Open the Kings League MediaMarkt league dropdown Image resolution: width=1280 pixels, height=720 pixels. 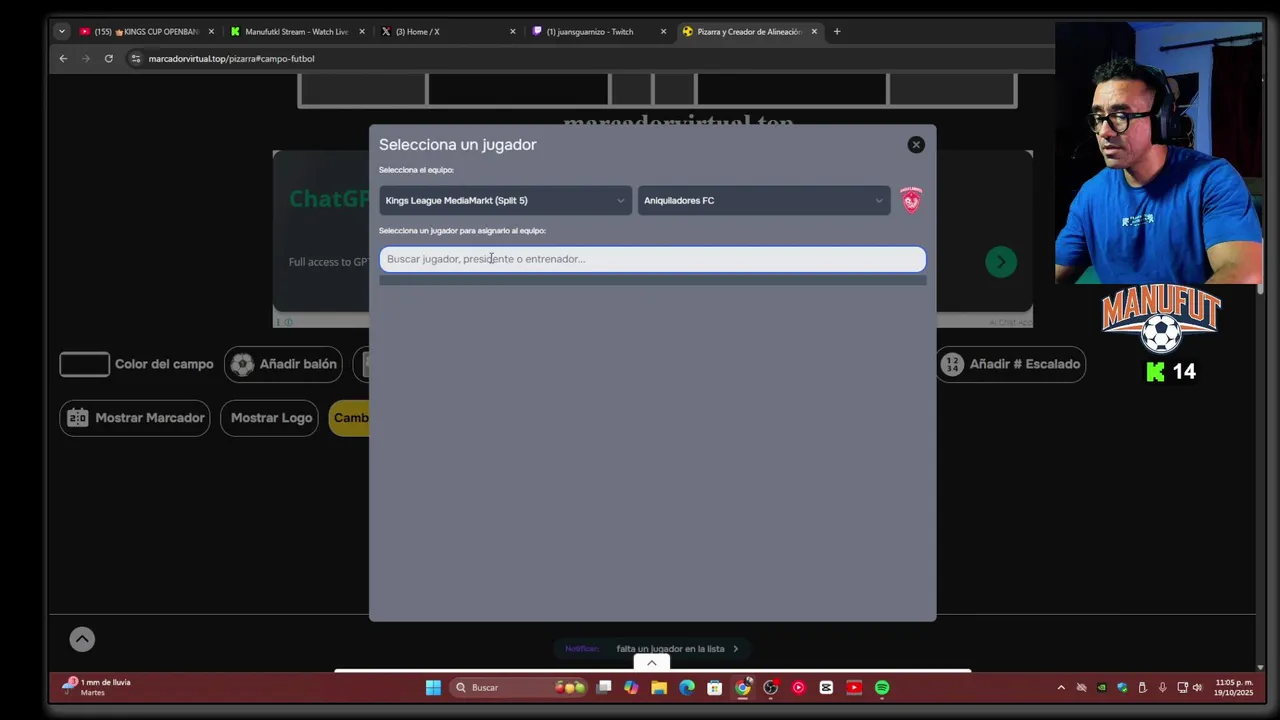[x=505, y=200]
